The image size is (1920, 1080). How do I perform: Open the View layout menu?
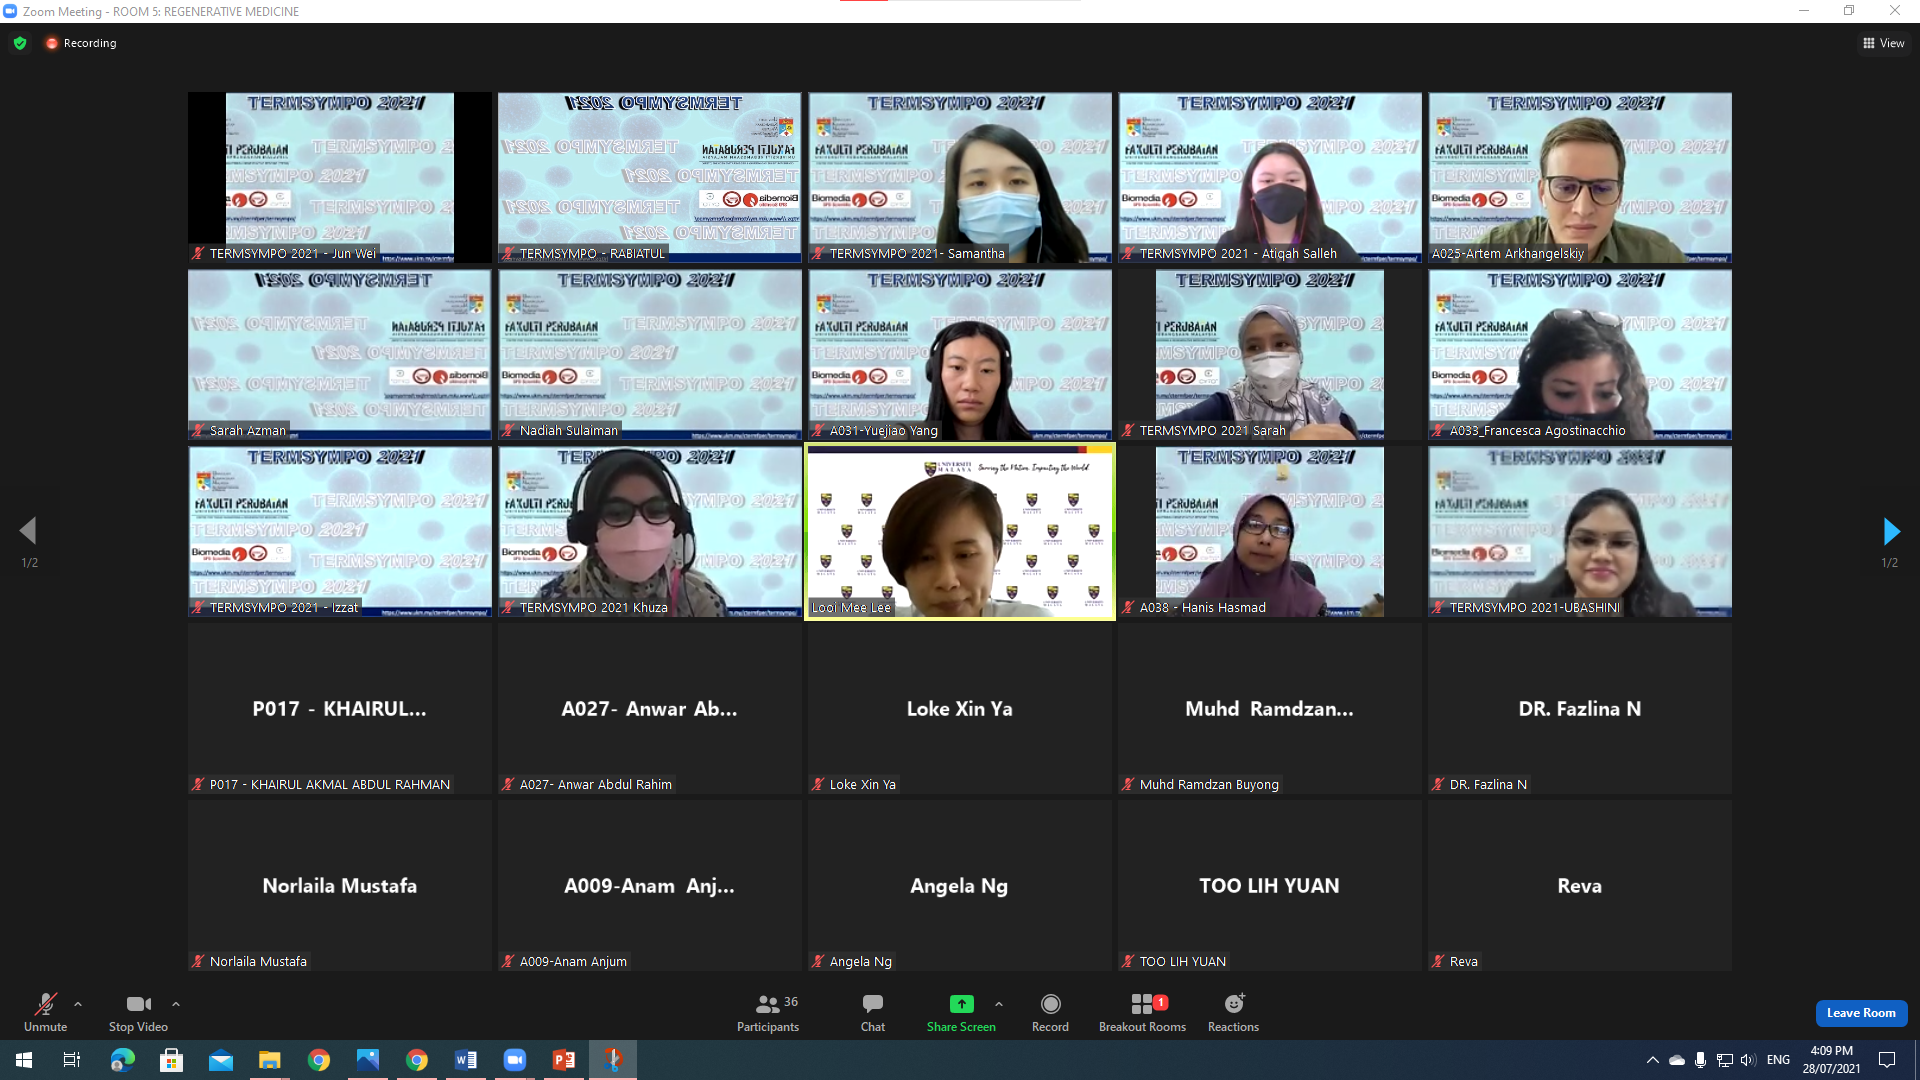(1883, 43)
